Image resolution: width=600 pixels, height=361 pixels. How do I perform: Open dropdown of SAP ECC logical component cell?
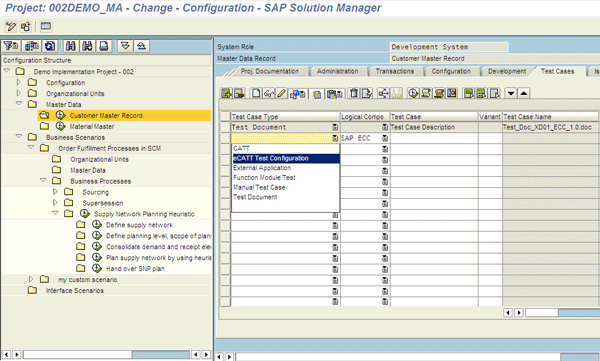pos(385,138)
